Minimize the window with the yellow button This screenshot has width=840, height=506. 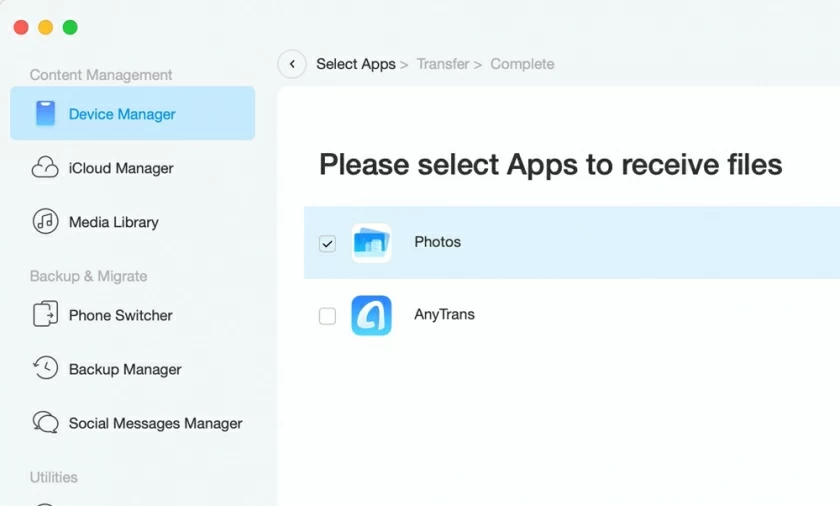pyautogui.click(x=45, y=27)
